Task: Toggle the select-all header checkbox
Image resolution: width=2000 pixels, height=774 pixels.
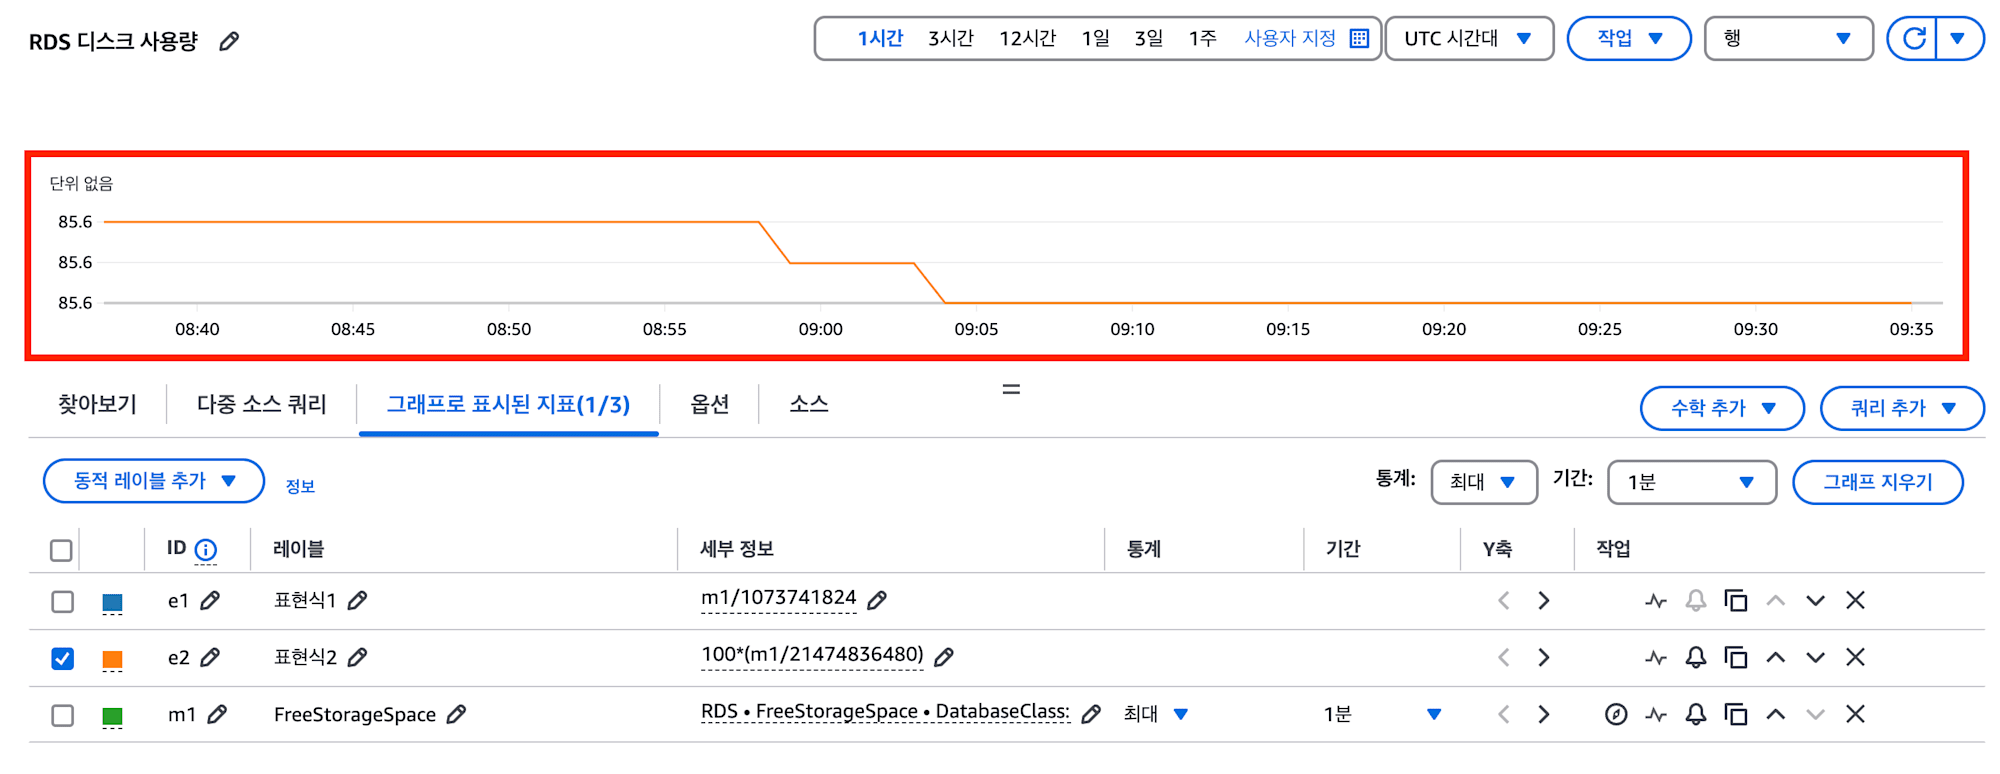Action: point(61,550)
